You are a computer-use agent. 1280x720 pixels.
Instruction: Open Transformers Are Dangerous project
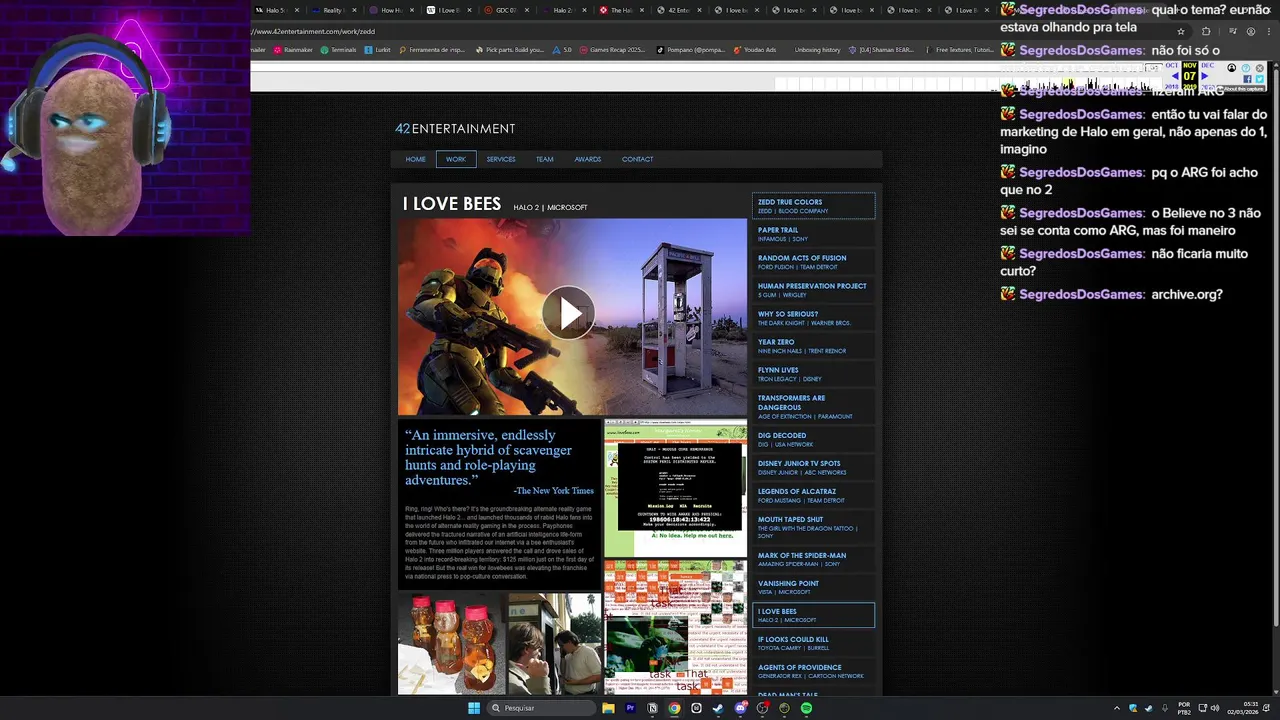[x=813, y=407]
